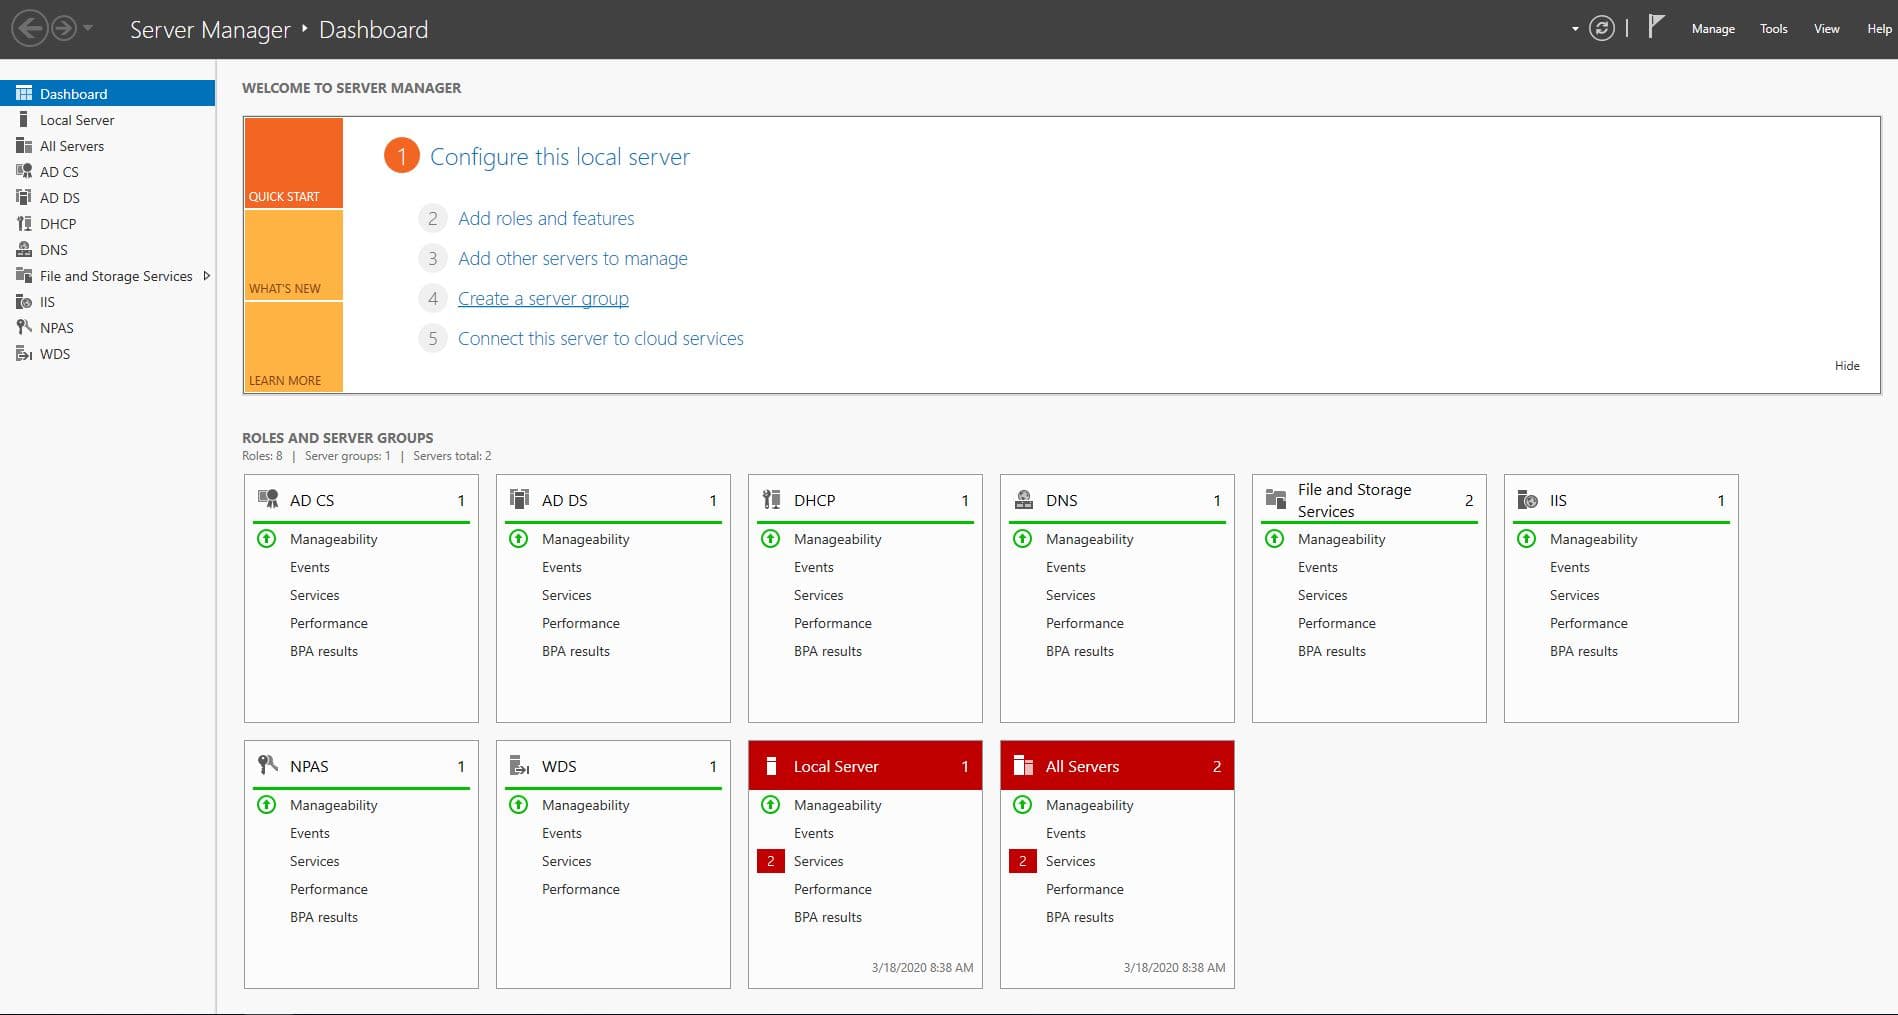The height and width of the screenshot is (1015, 1898).
Task: Click the All Servers tile header icon
Action: coord(1023,766)
